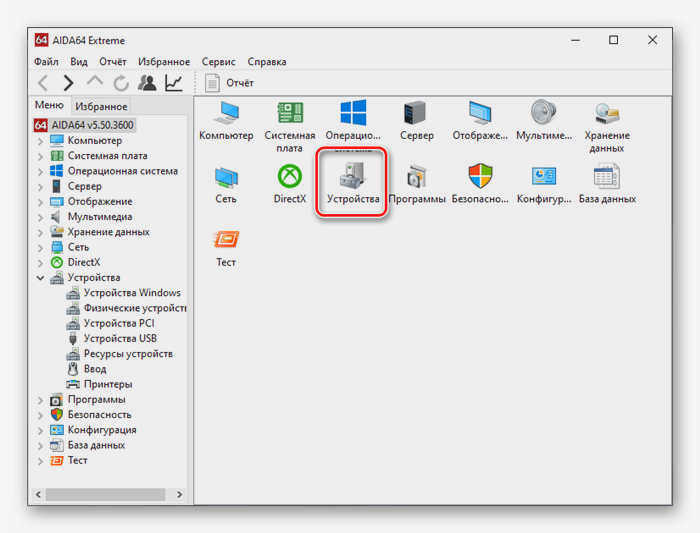Open the Операцио... Windows icon in main panel
Screen dimensions: 700x533
coord(353,121)
